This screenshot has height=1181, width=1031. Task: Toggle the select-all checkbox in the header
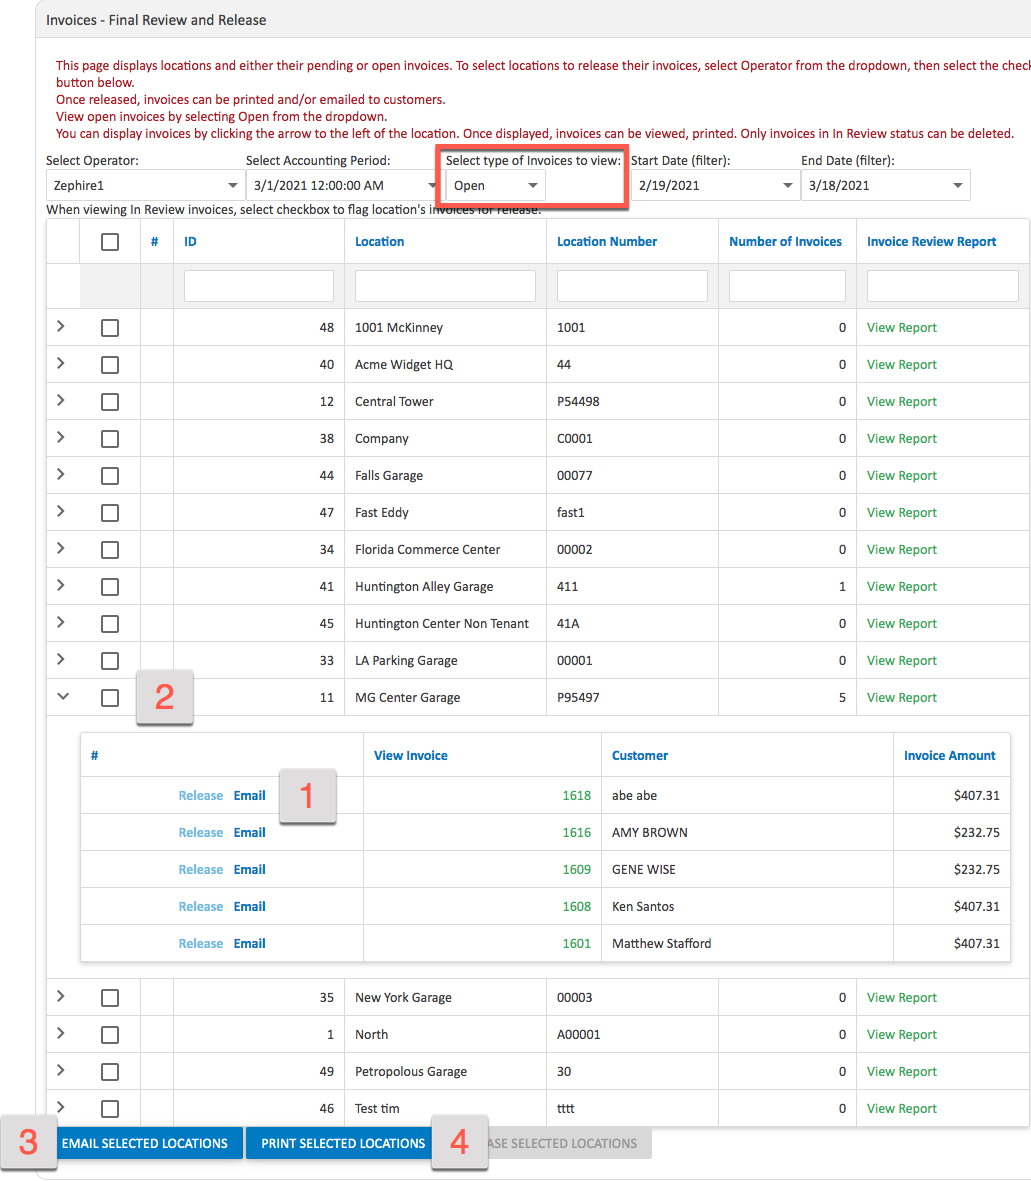click(110, 241)
